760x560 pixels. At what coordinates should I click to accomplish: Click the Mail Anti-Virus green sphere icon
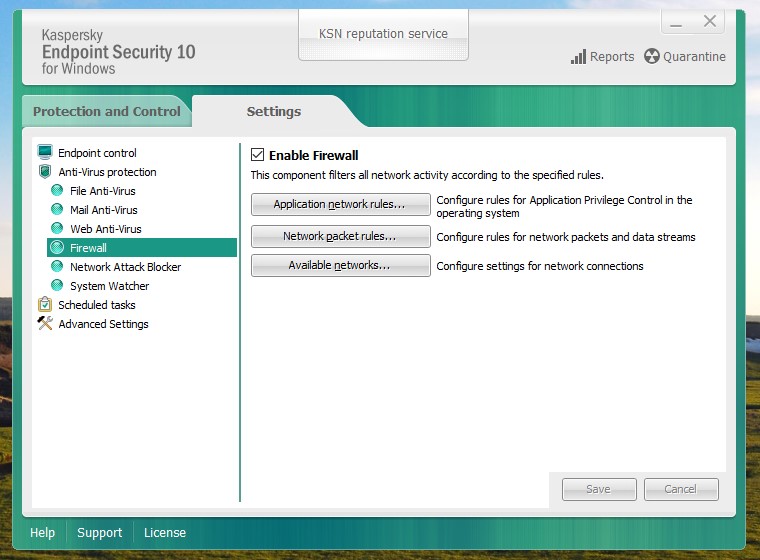(57, 209)
